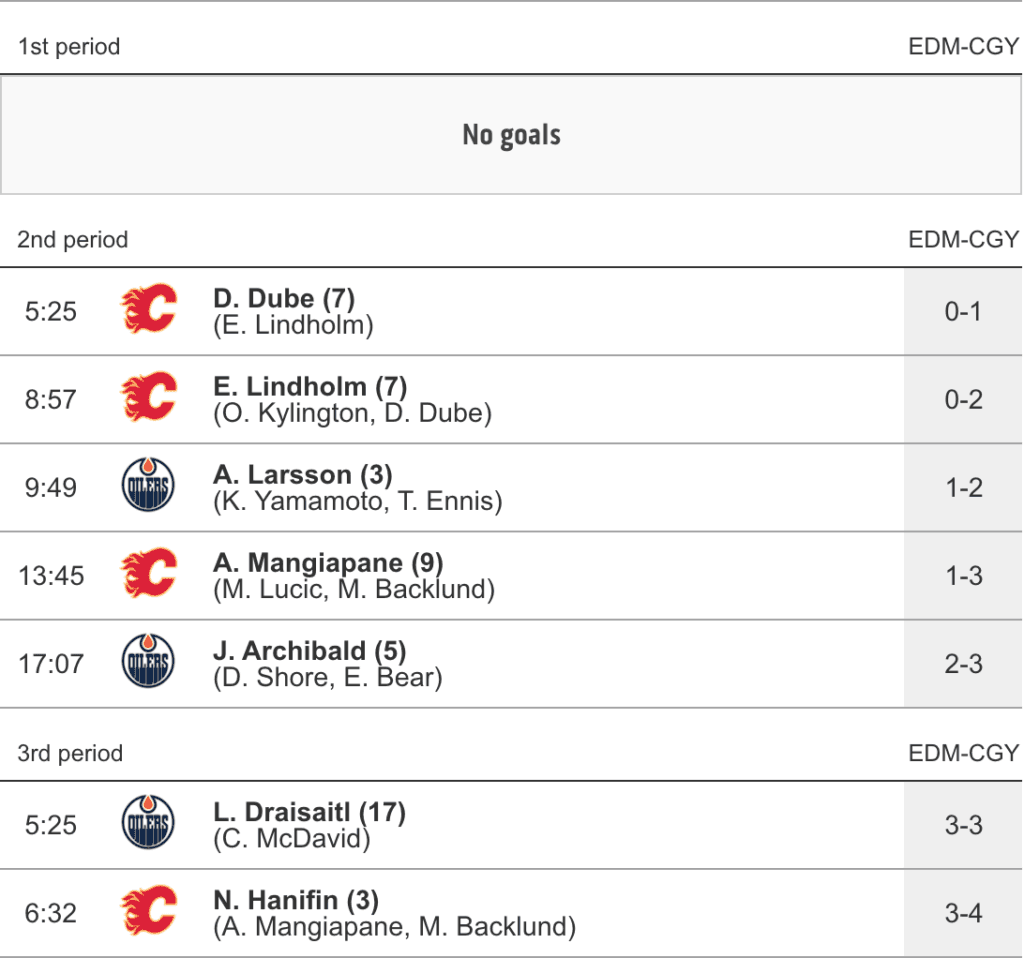Click the Oilers logo beside J. Archibald goal
This screenshot has width=1024, height=958.
(x=148, y=662)
